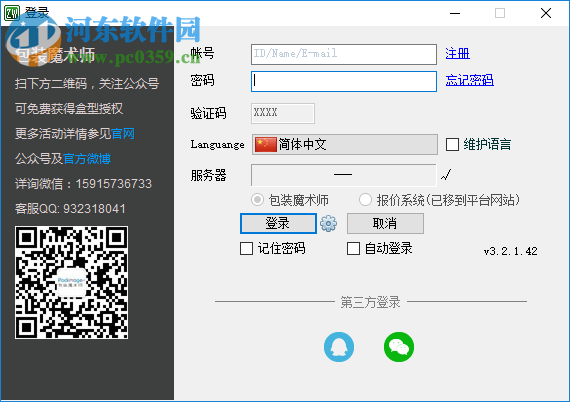This screenshot has height=402, width=570.
Task: Click the app logo icon in the title bar
Action: click(12, 13)
